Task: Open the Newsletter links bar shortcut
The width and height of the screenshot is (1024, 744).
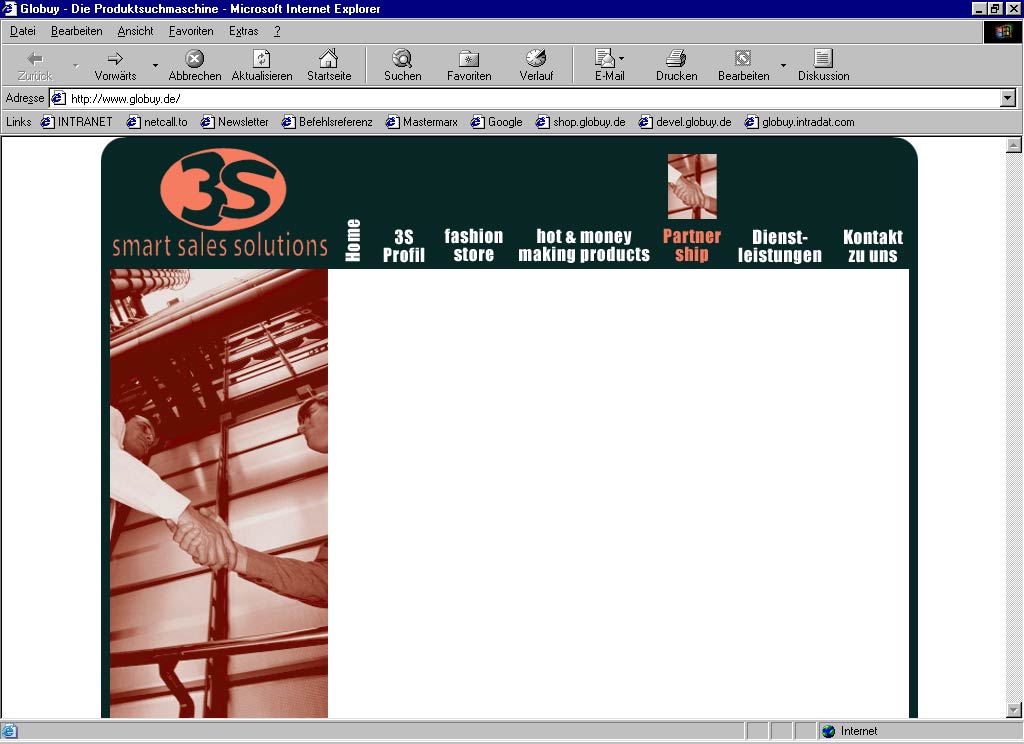Action: [x=235, y=122]
